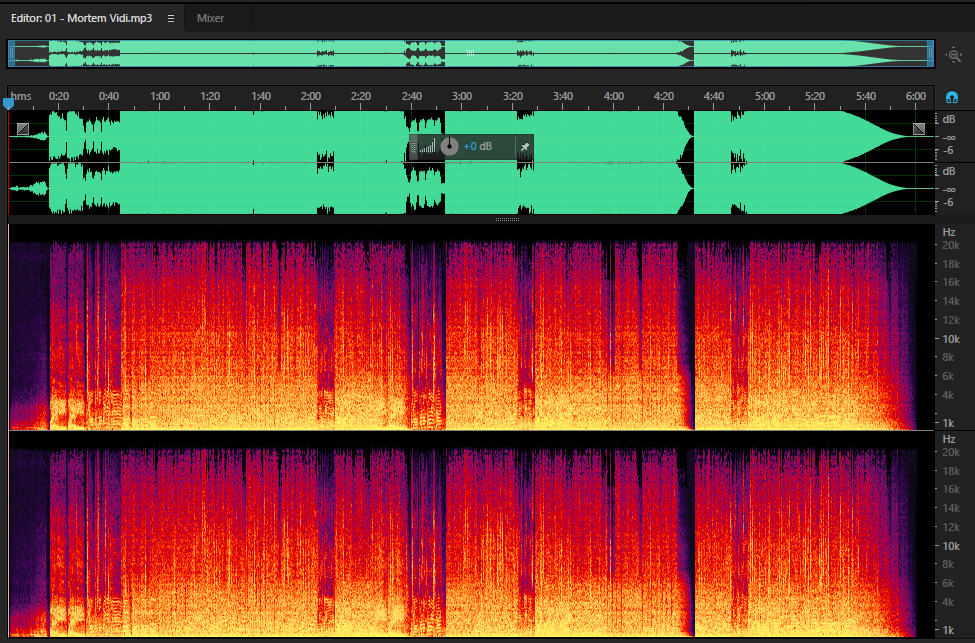Click the navigator's right zoom handle
This screenshot has height=643, width=975.
click(x=930, y=53)
